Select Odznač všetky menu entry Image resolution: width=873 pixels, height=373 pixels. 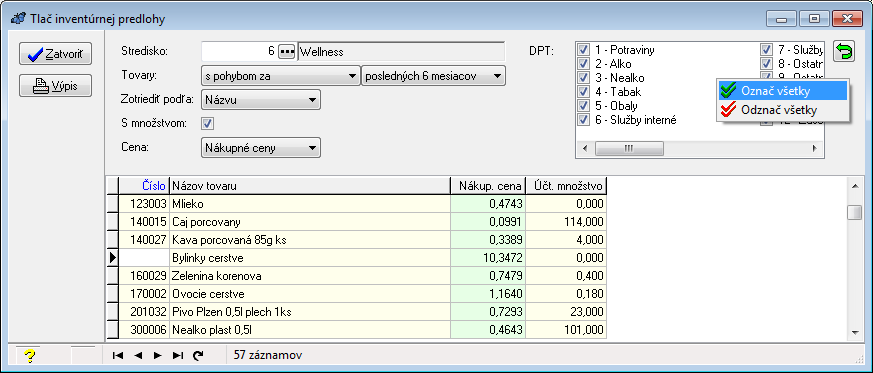[782, 110]
